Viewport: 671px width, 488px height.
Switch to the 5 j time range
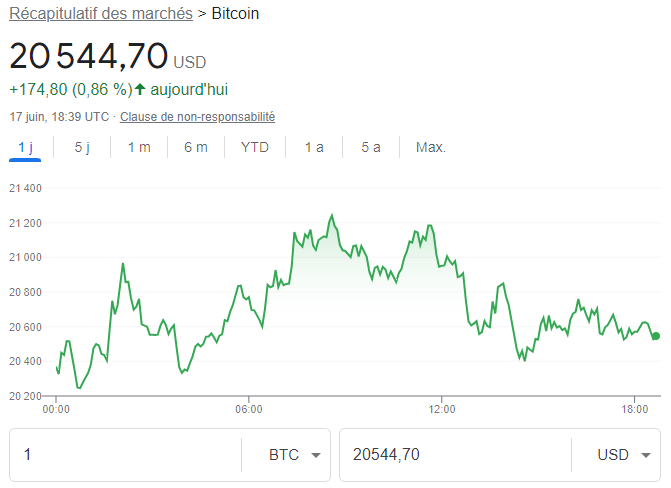click(82, 147)
